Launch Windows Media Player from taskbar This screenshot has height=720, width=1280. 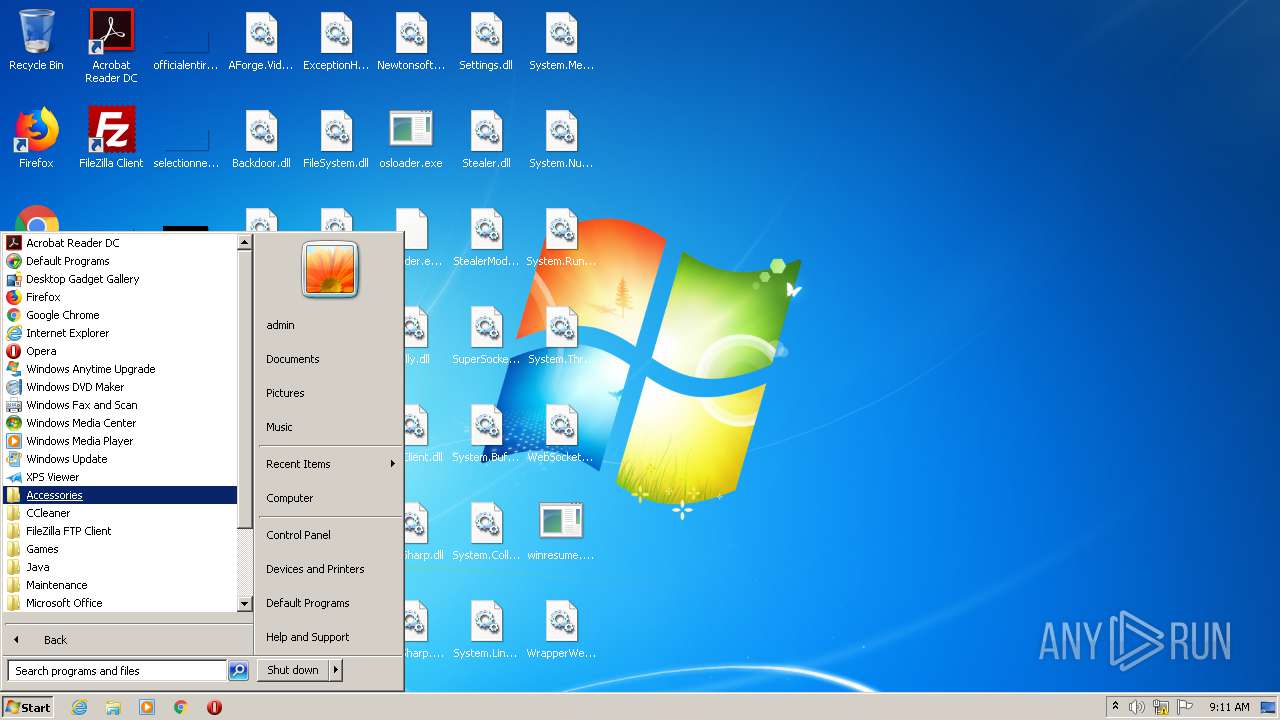[x=147, y=707]
